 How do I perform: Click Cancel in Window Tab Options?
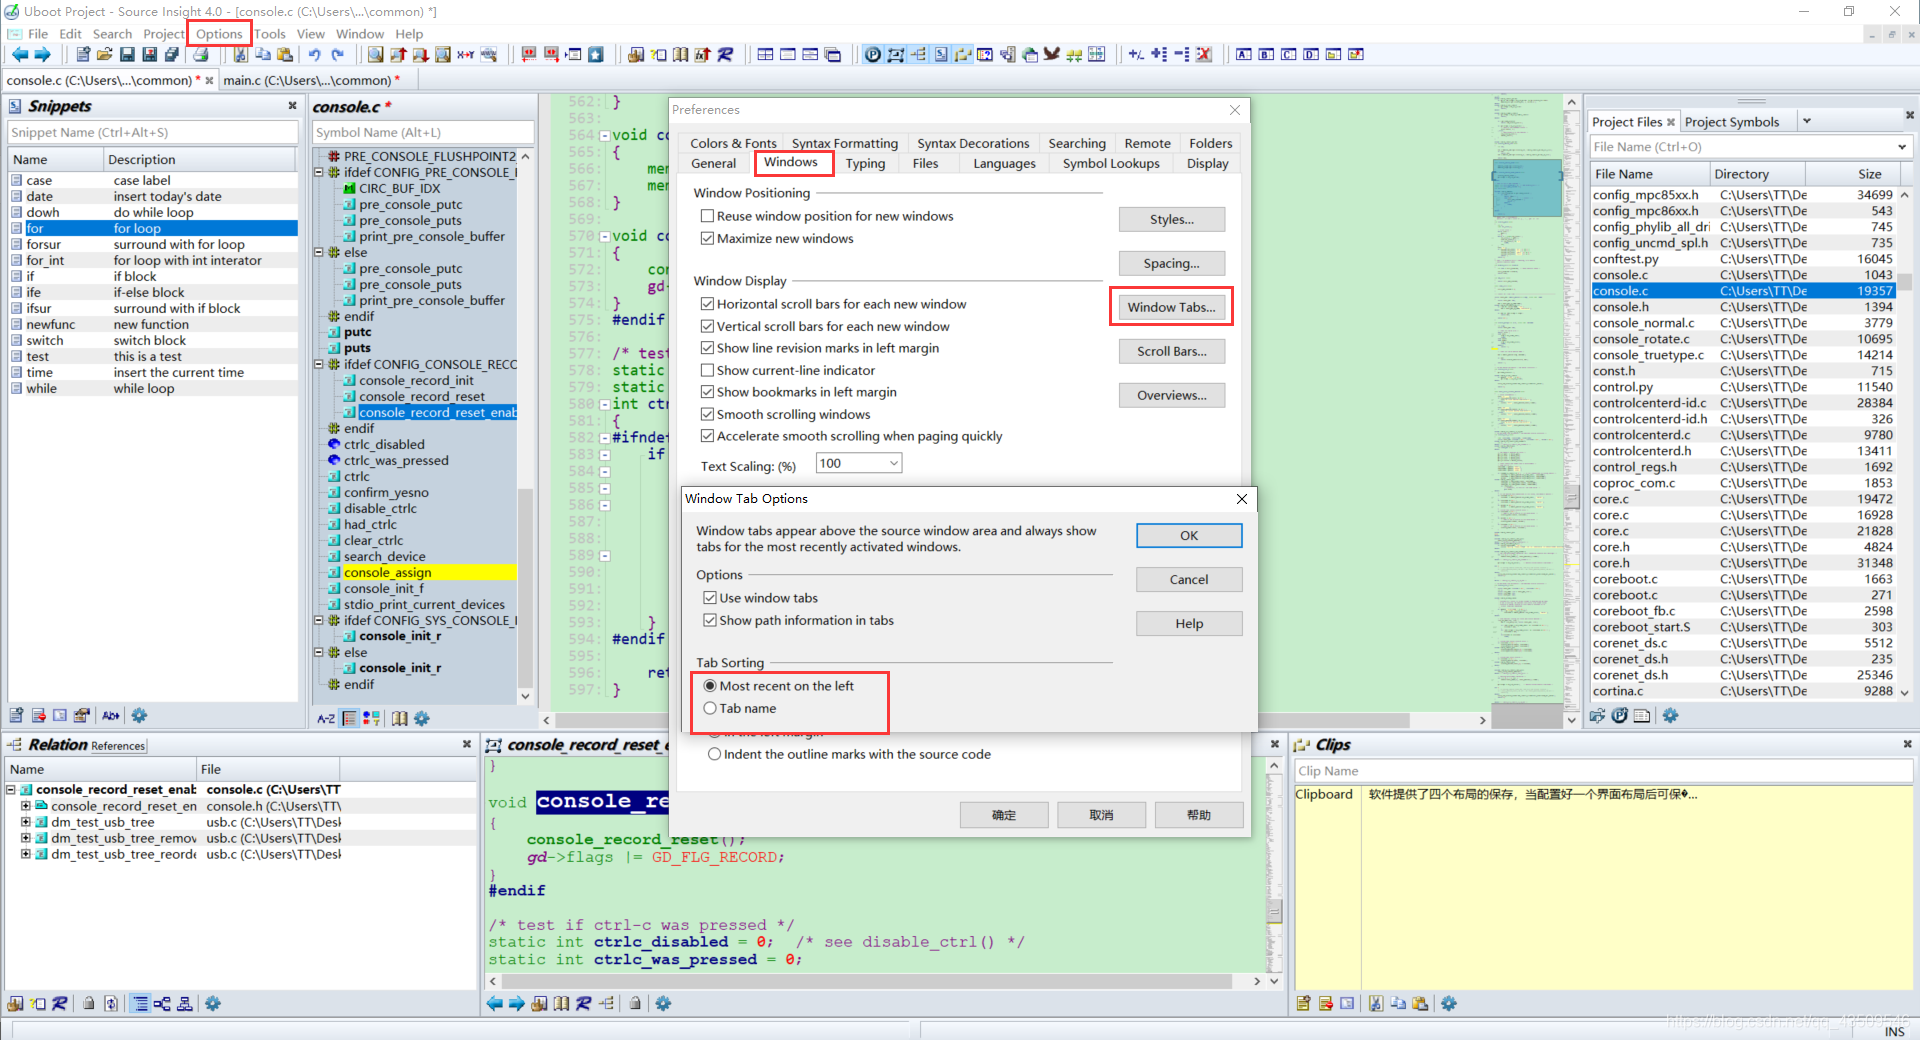click(x=1189, y=580)
